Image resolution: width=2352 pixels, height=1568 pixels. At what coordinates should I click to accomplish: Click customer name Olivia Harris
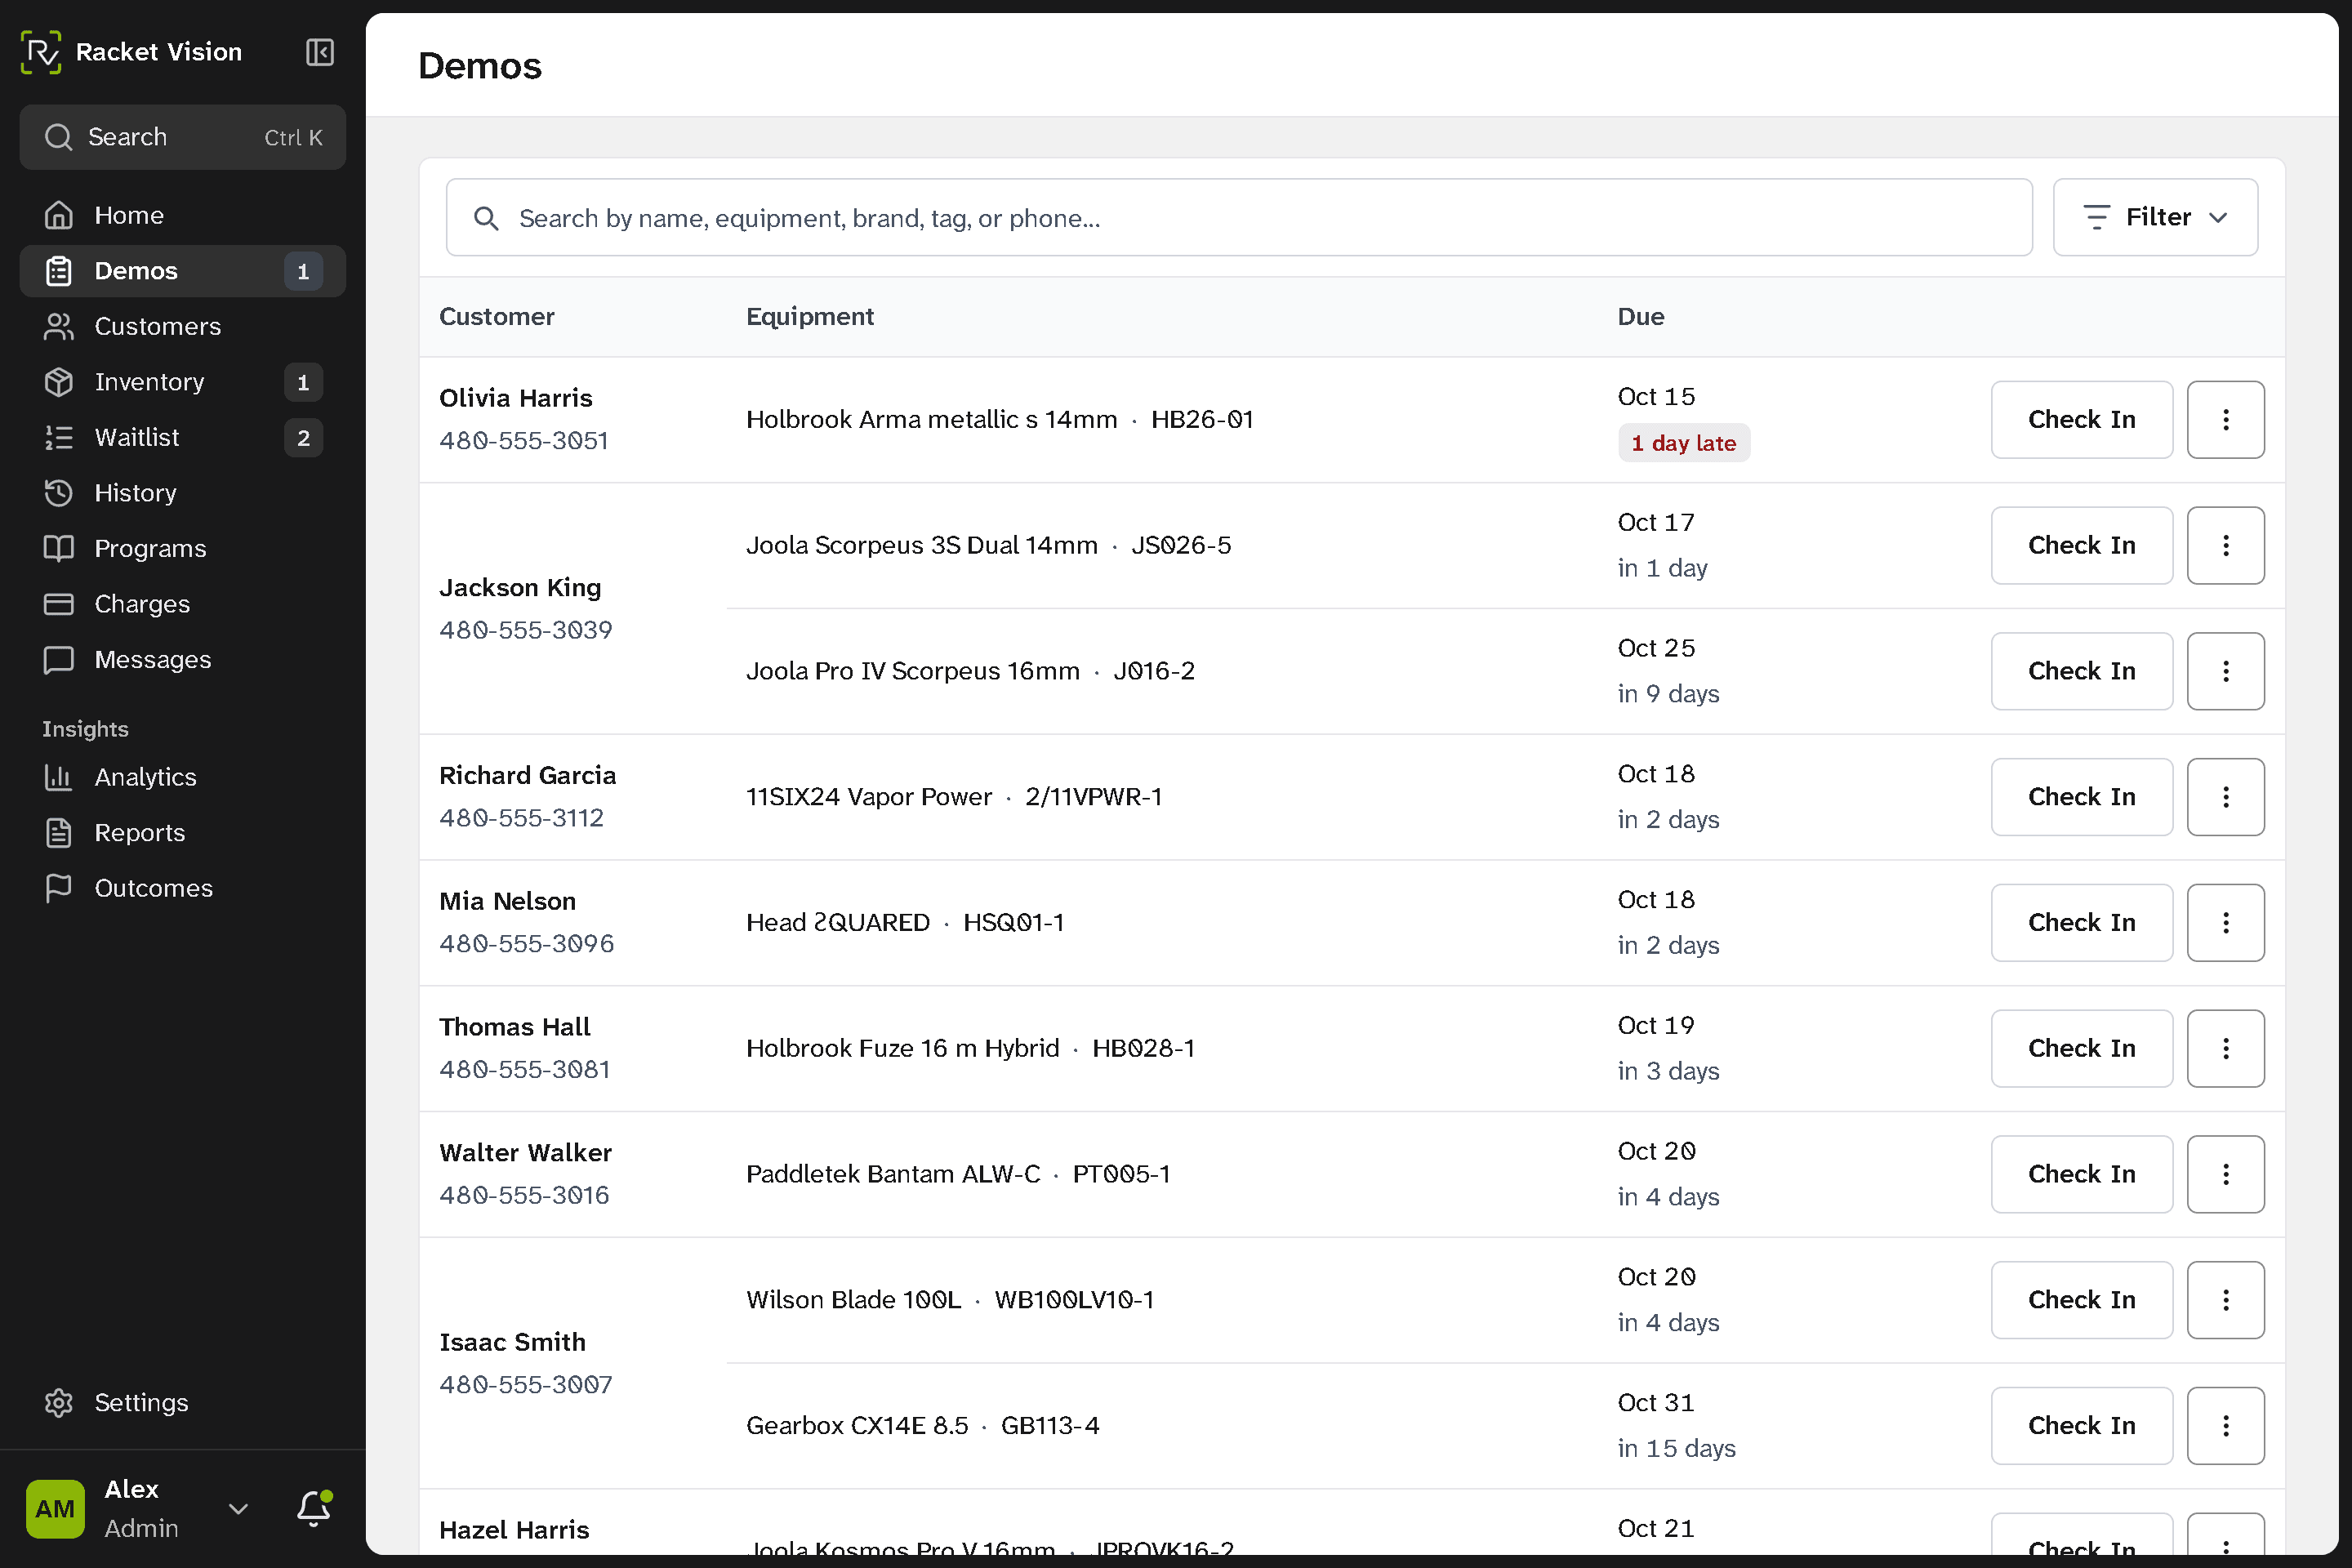pos(515,398)
